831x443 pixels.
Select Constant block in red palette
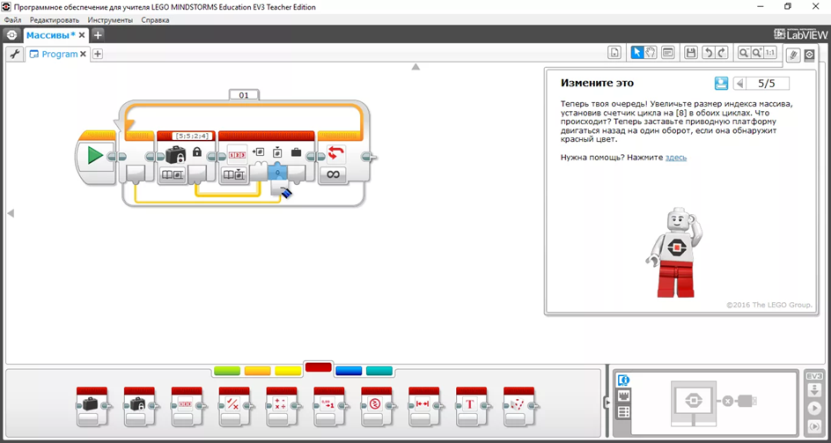(x=139, y=406)
